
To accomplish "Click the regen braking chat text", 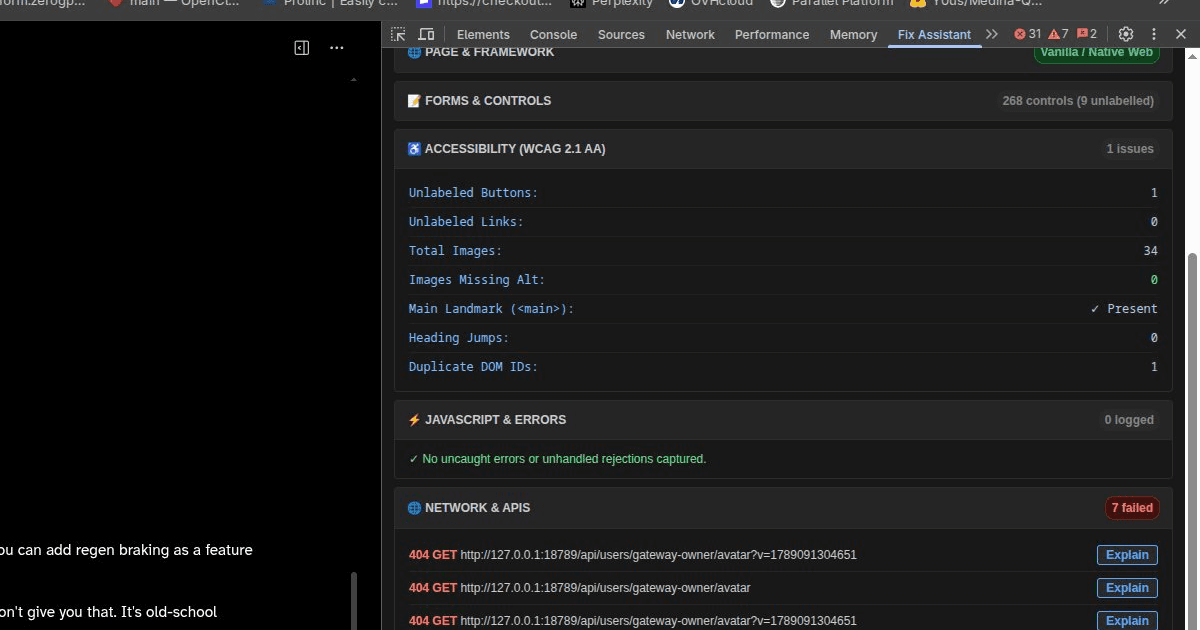I will coord(126,550).
